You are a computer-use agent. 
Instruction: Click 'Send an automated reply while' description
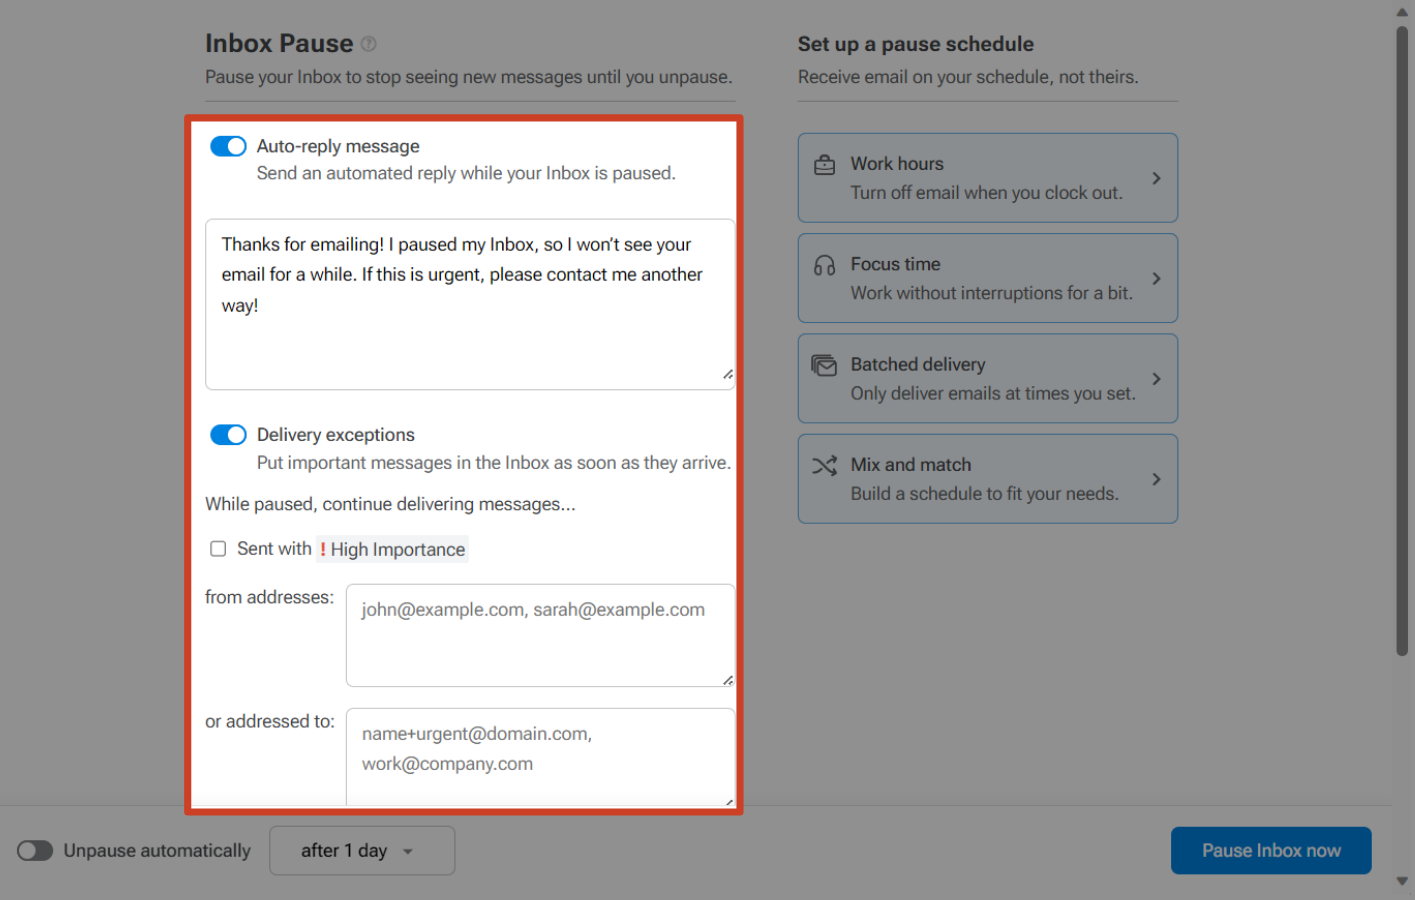(x=466, y=173)
